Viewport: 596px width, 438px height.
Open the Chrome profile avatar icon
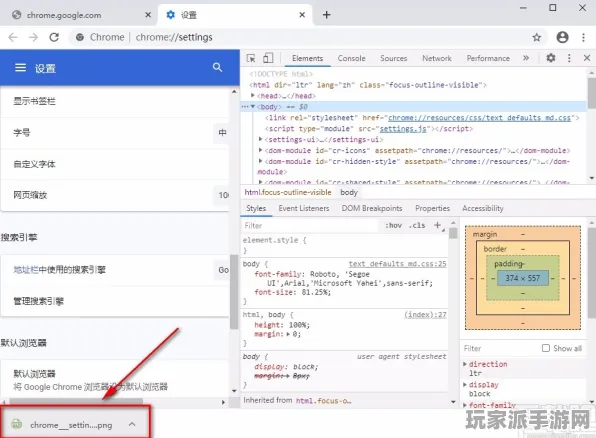[x=563, y=37]
